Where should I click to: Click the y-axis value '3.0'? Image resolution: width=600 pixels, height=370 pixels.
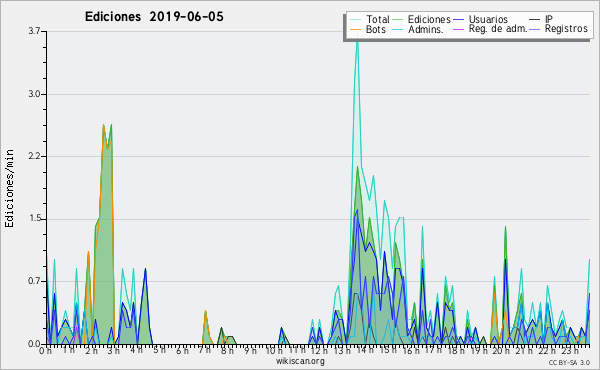pos(34,94)
